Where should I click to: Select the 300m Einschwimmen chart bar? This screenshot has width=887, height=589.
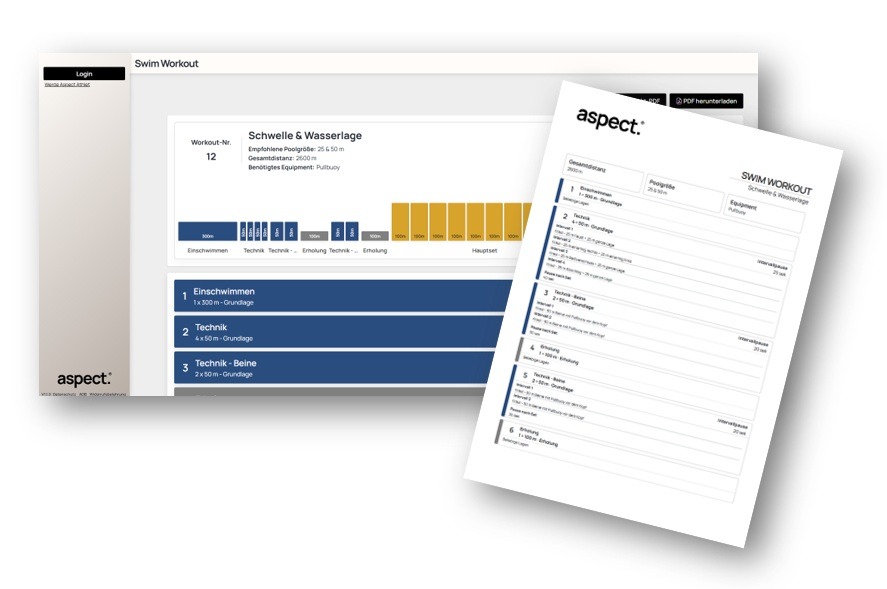click(x=207, y=232)
